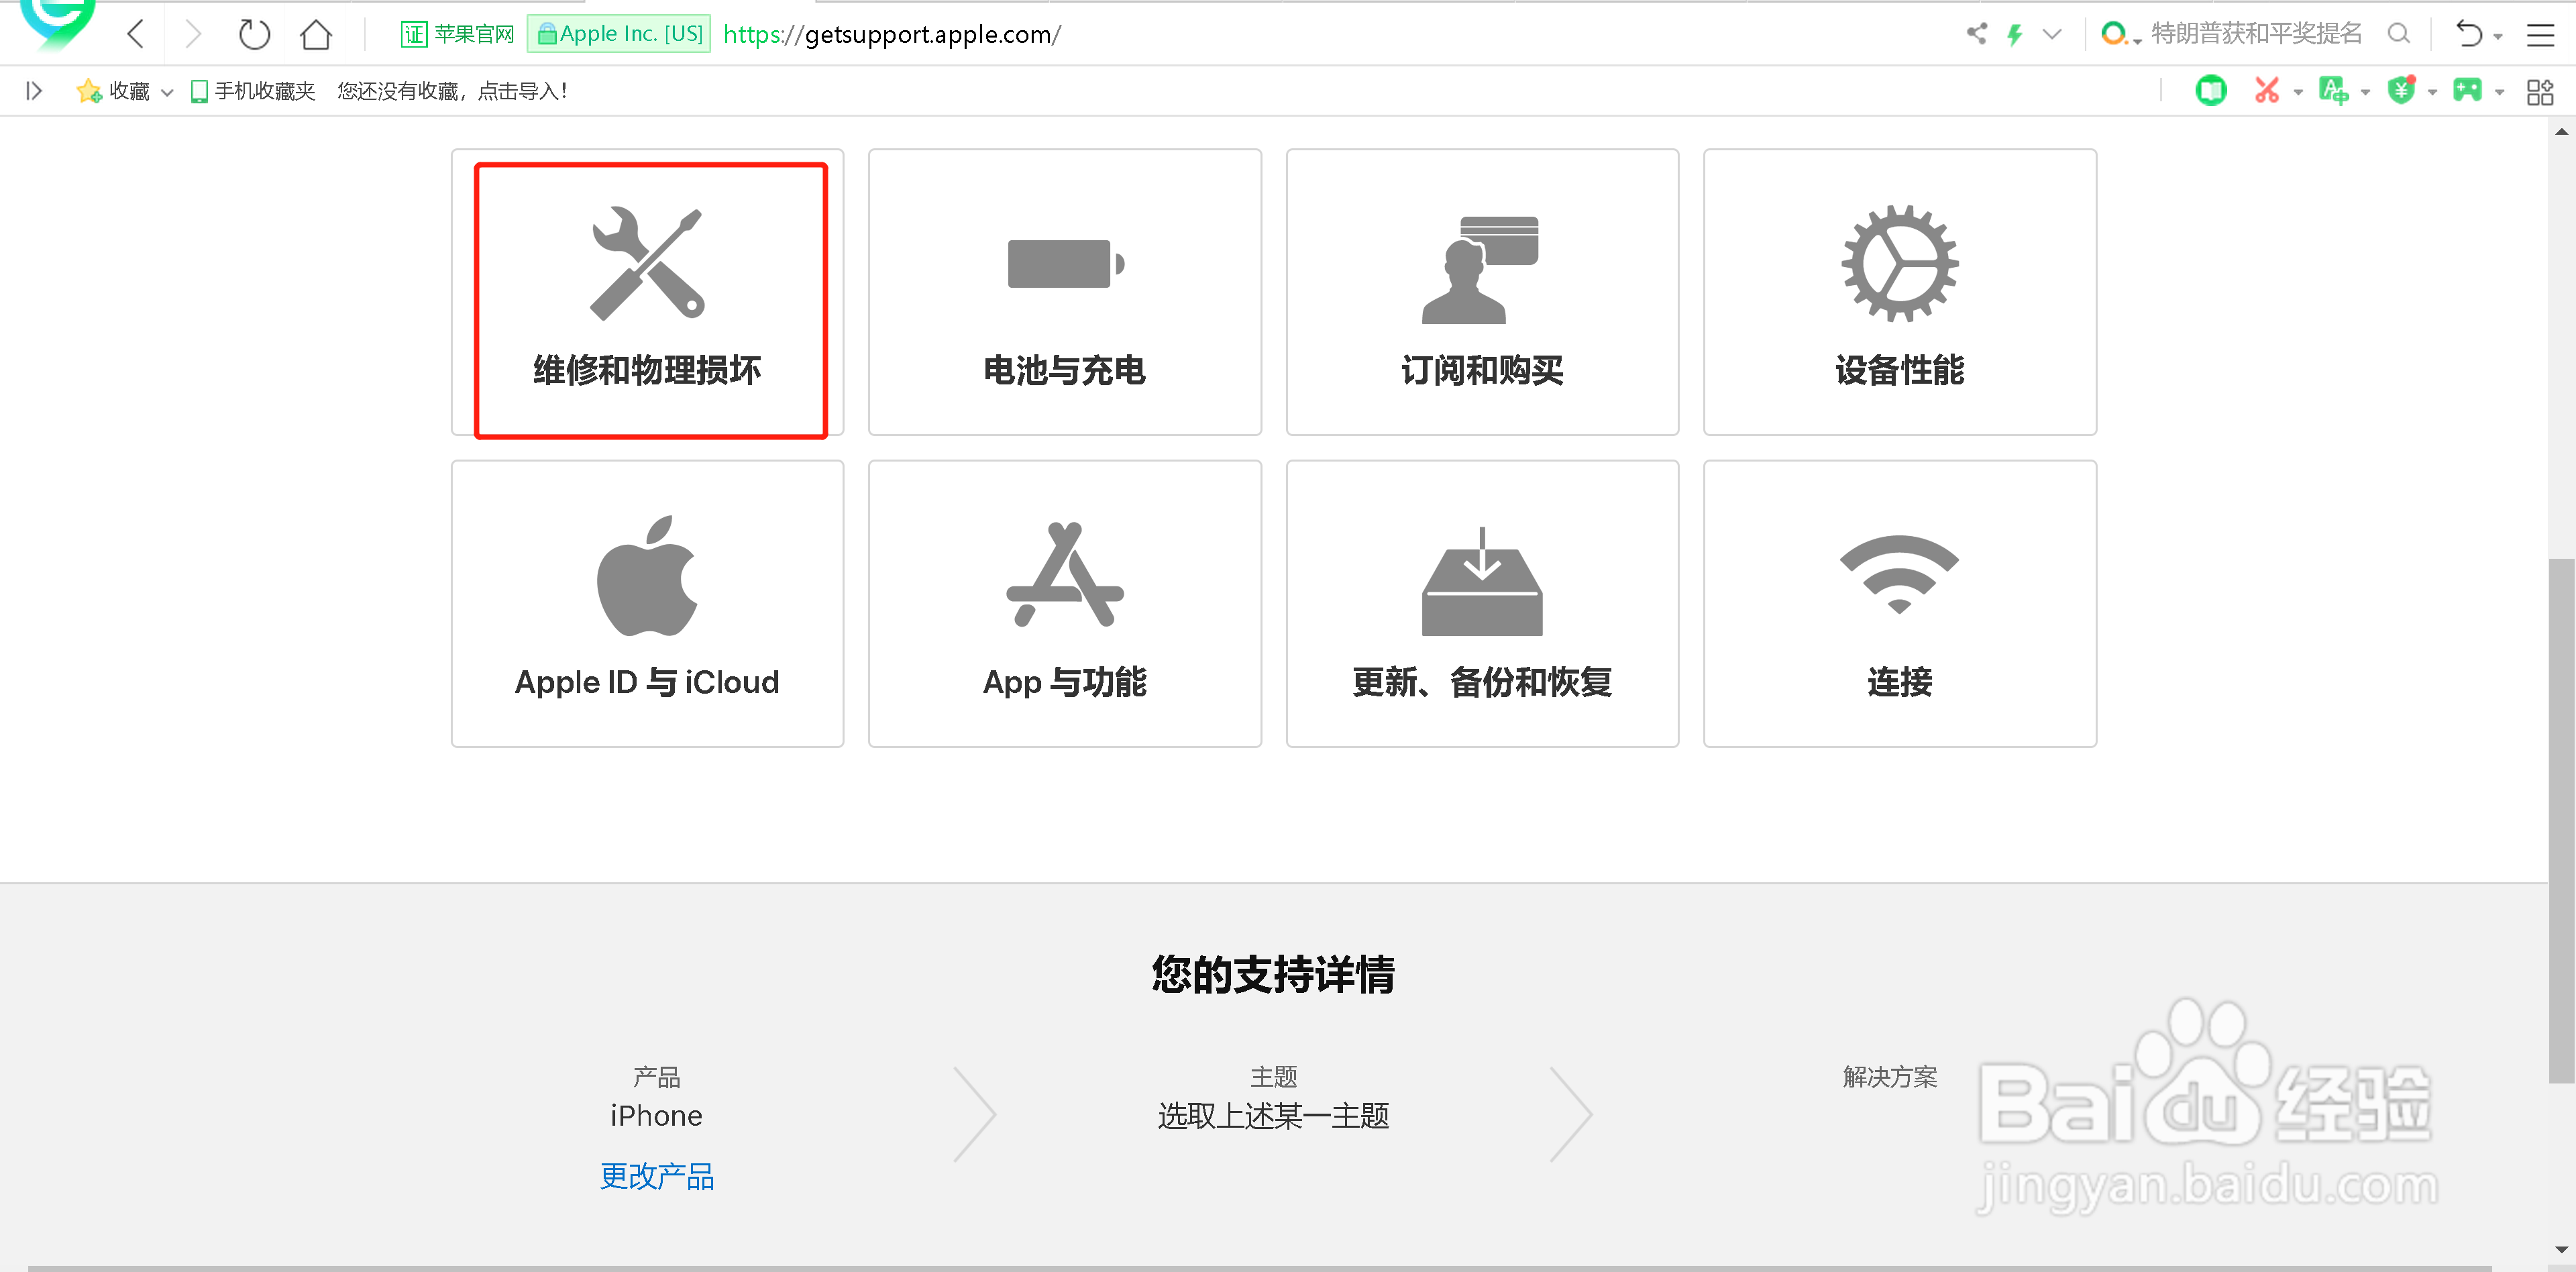Expand the lightning mode dropdown chevron

click(x=2053, y=33)
